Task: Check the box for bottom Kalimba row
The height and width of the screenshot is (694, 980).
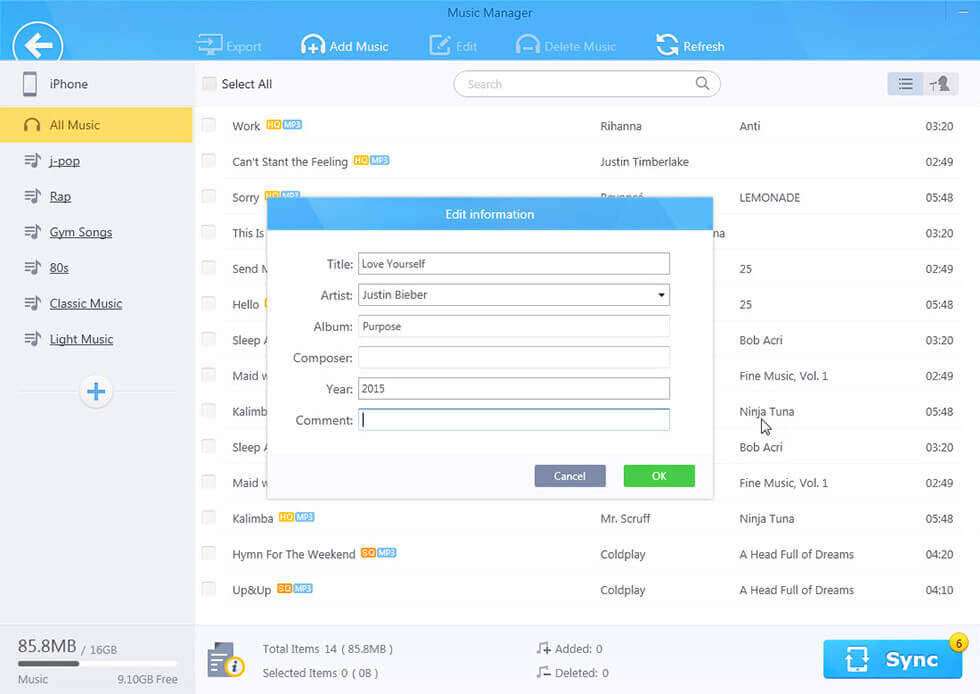Action: pos(209,518)
